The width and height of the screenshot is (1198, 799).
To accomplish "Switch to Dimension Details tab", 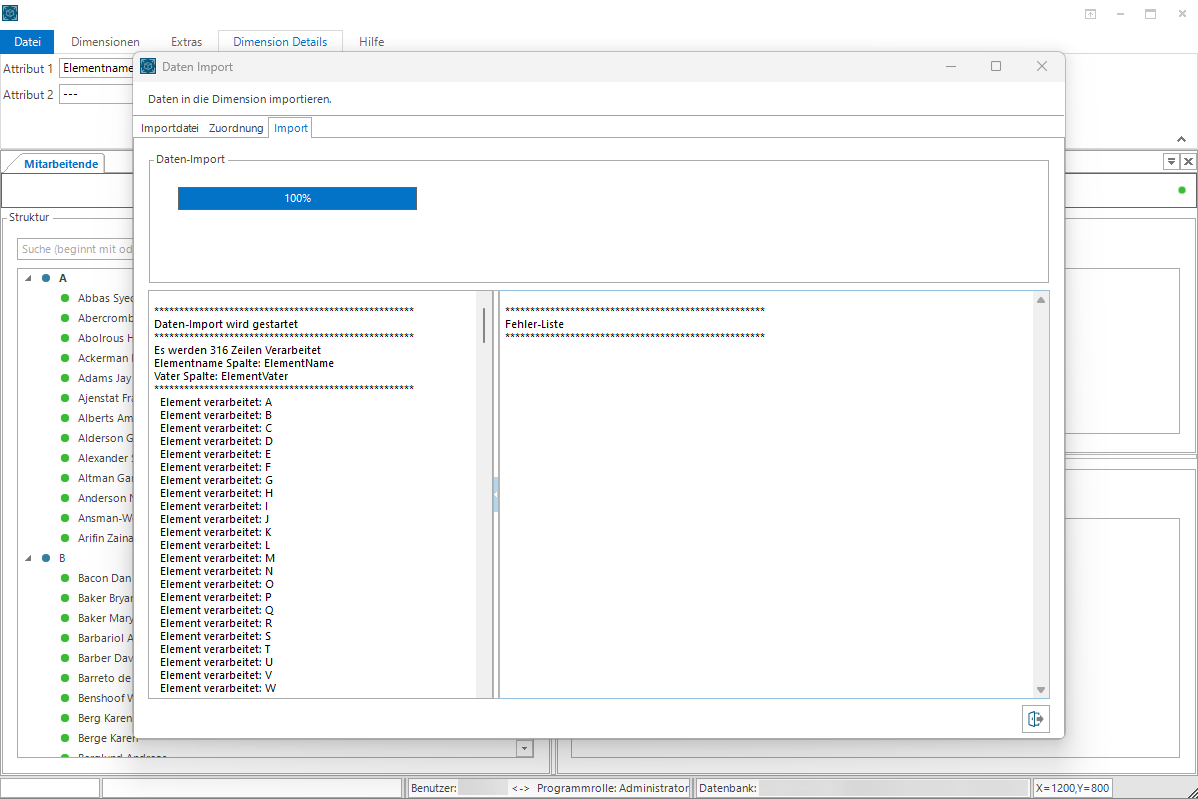I will pos(280,42).
